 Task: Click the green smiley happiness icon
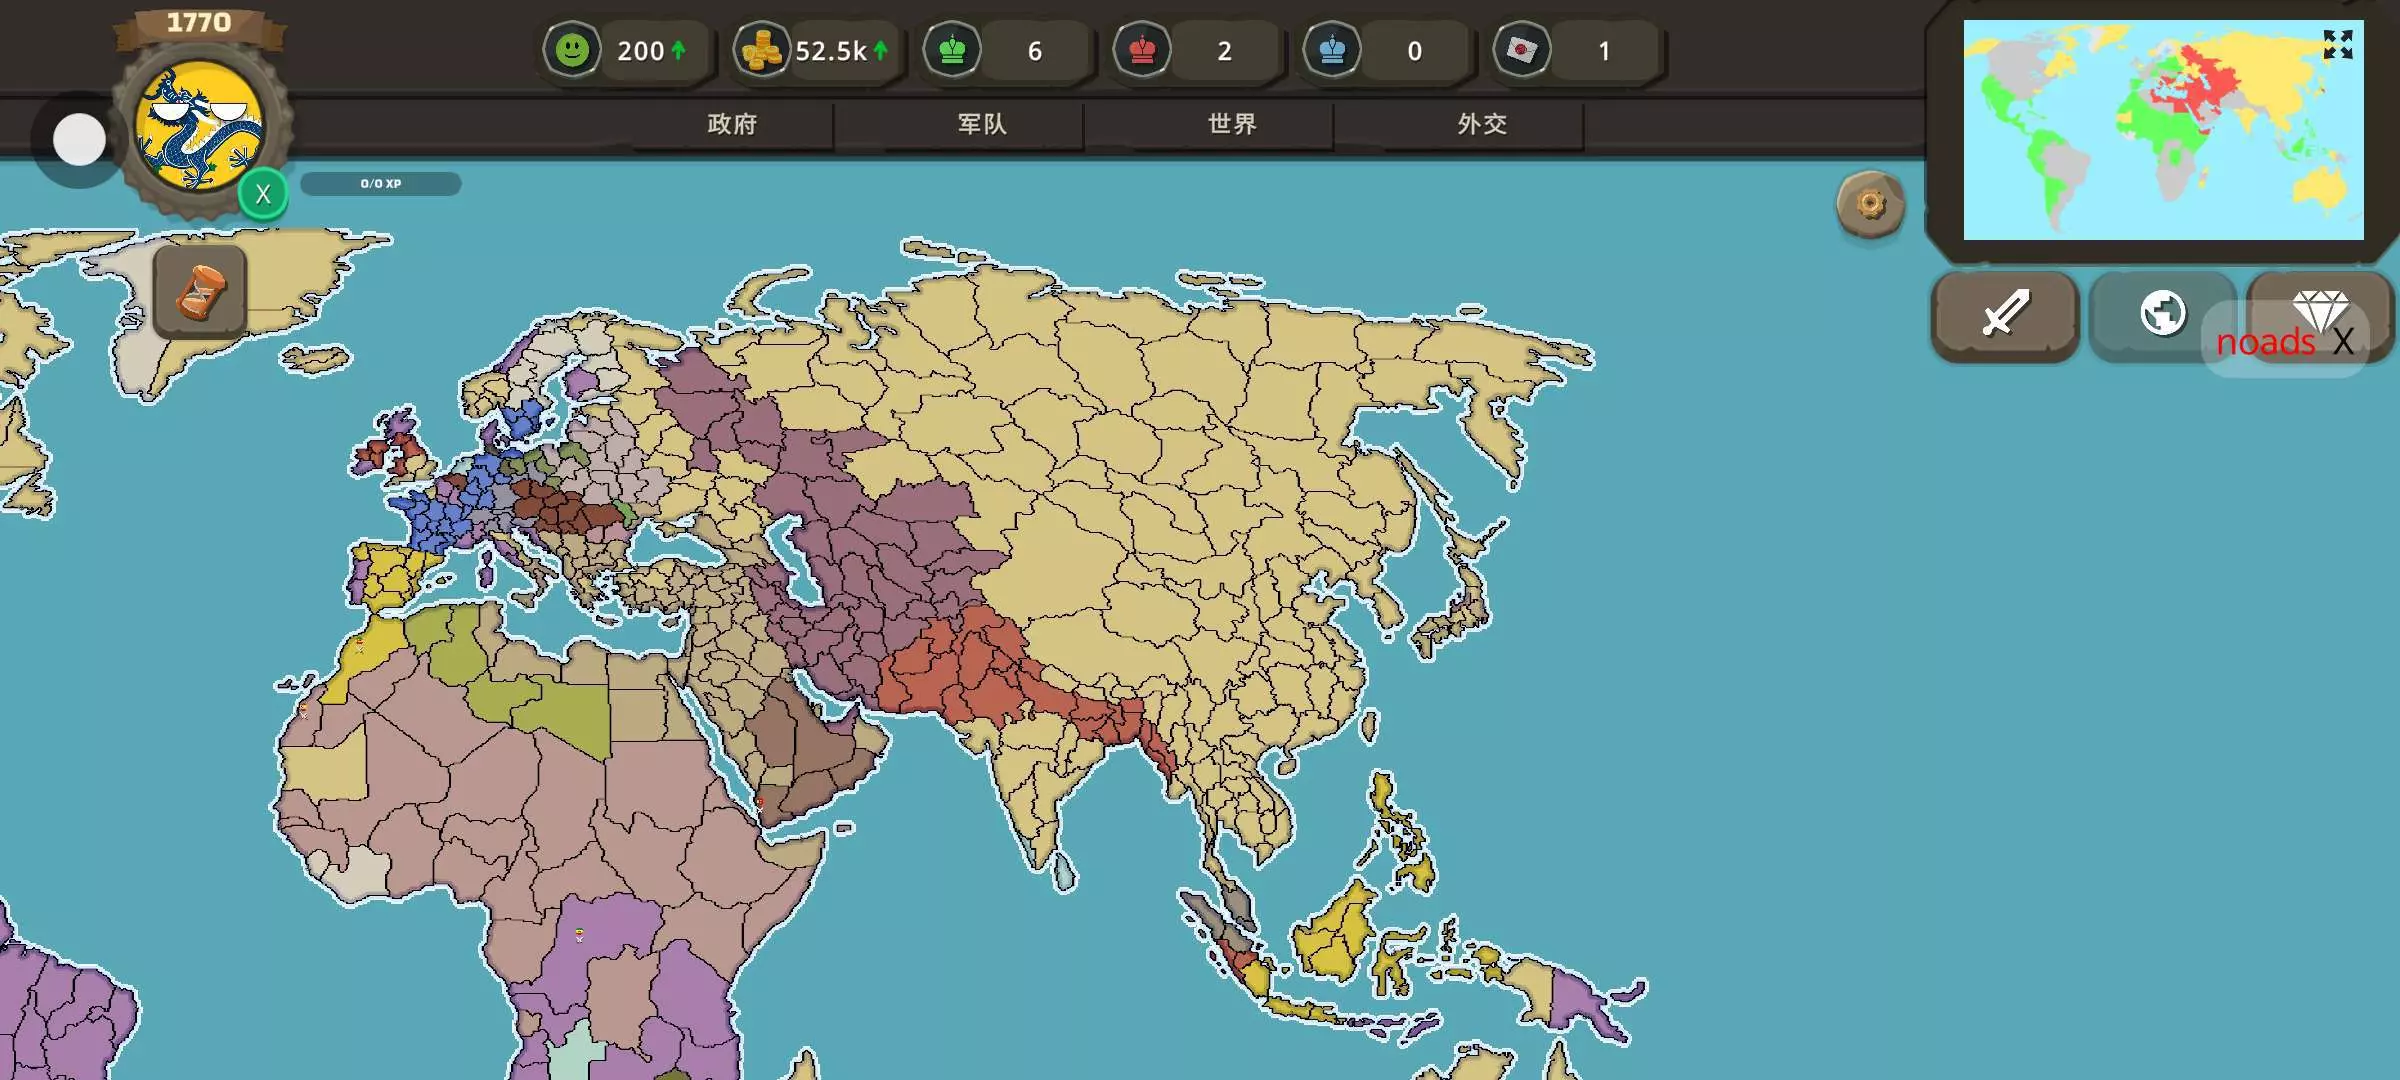coord(572,50)
